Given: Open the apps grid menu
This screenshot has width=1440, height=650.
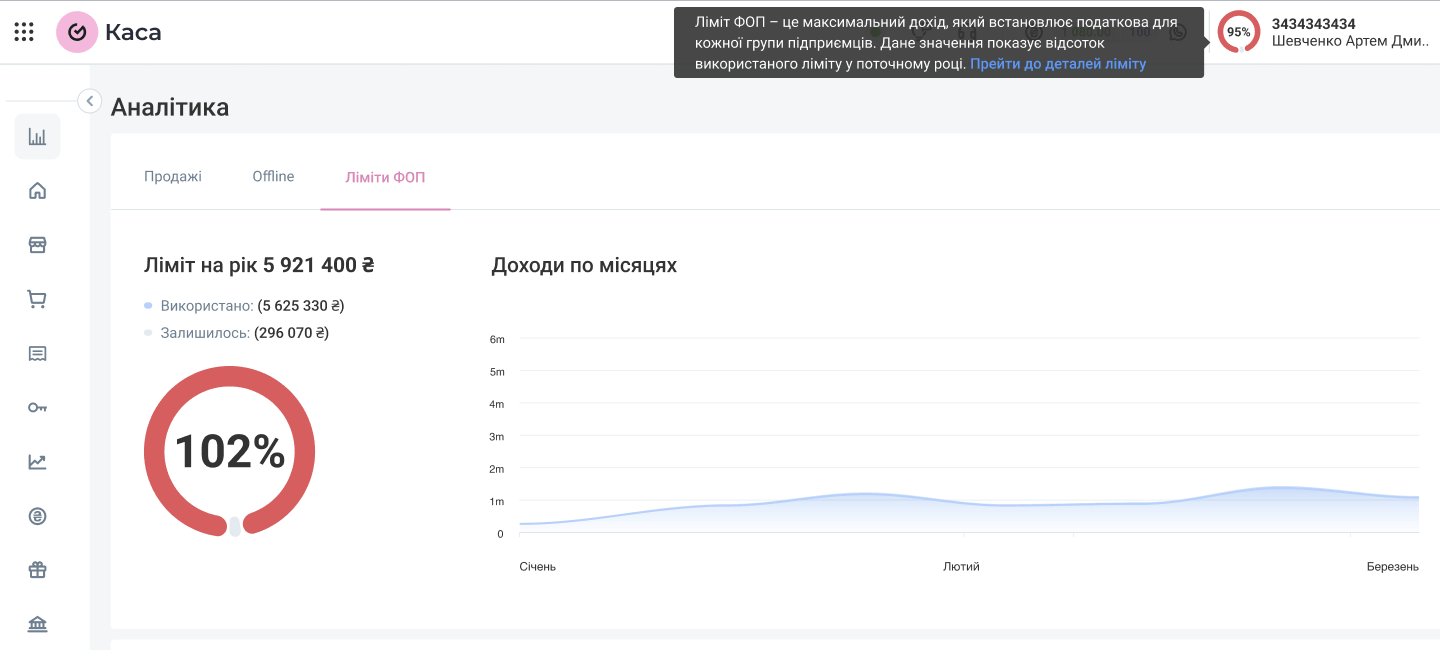Looking at the screenshot, I should pyautogui.click(x=24, y=32).
